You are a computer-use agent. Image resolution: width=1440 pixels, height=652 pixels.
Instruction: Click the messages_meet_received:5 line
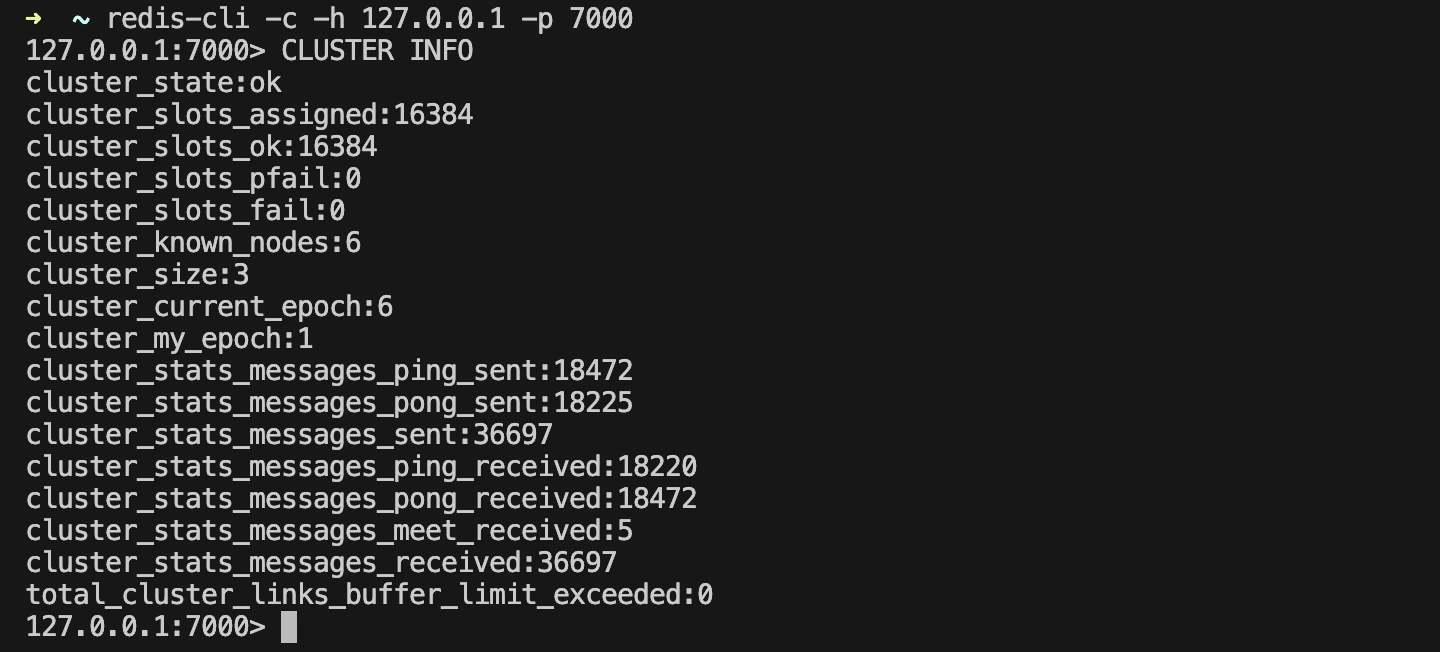pos(329,531)
